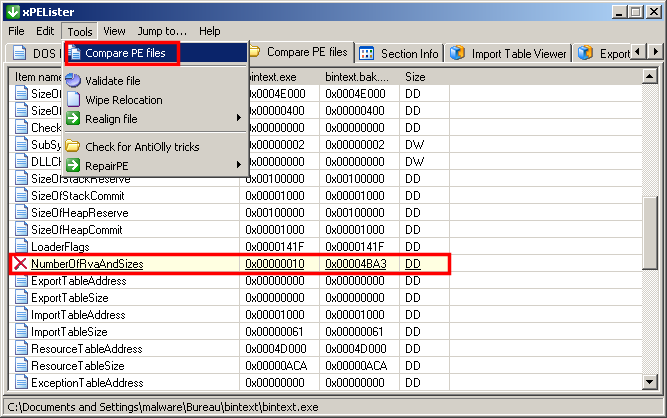Click the red X icon beside NumberOfRvaAndSizes
Viewport: 667px width, 418px height.
click(x=20, y=264)
